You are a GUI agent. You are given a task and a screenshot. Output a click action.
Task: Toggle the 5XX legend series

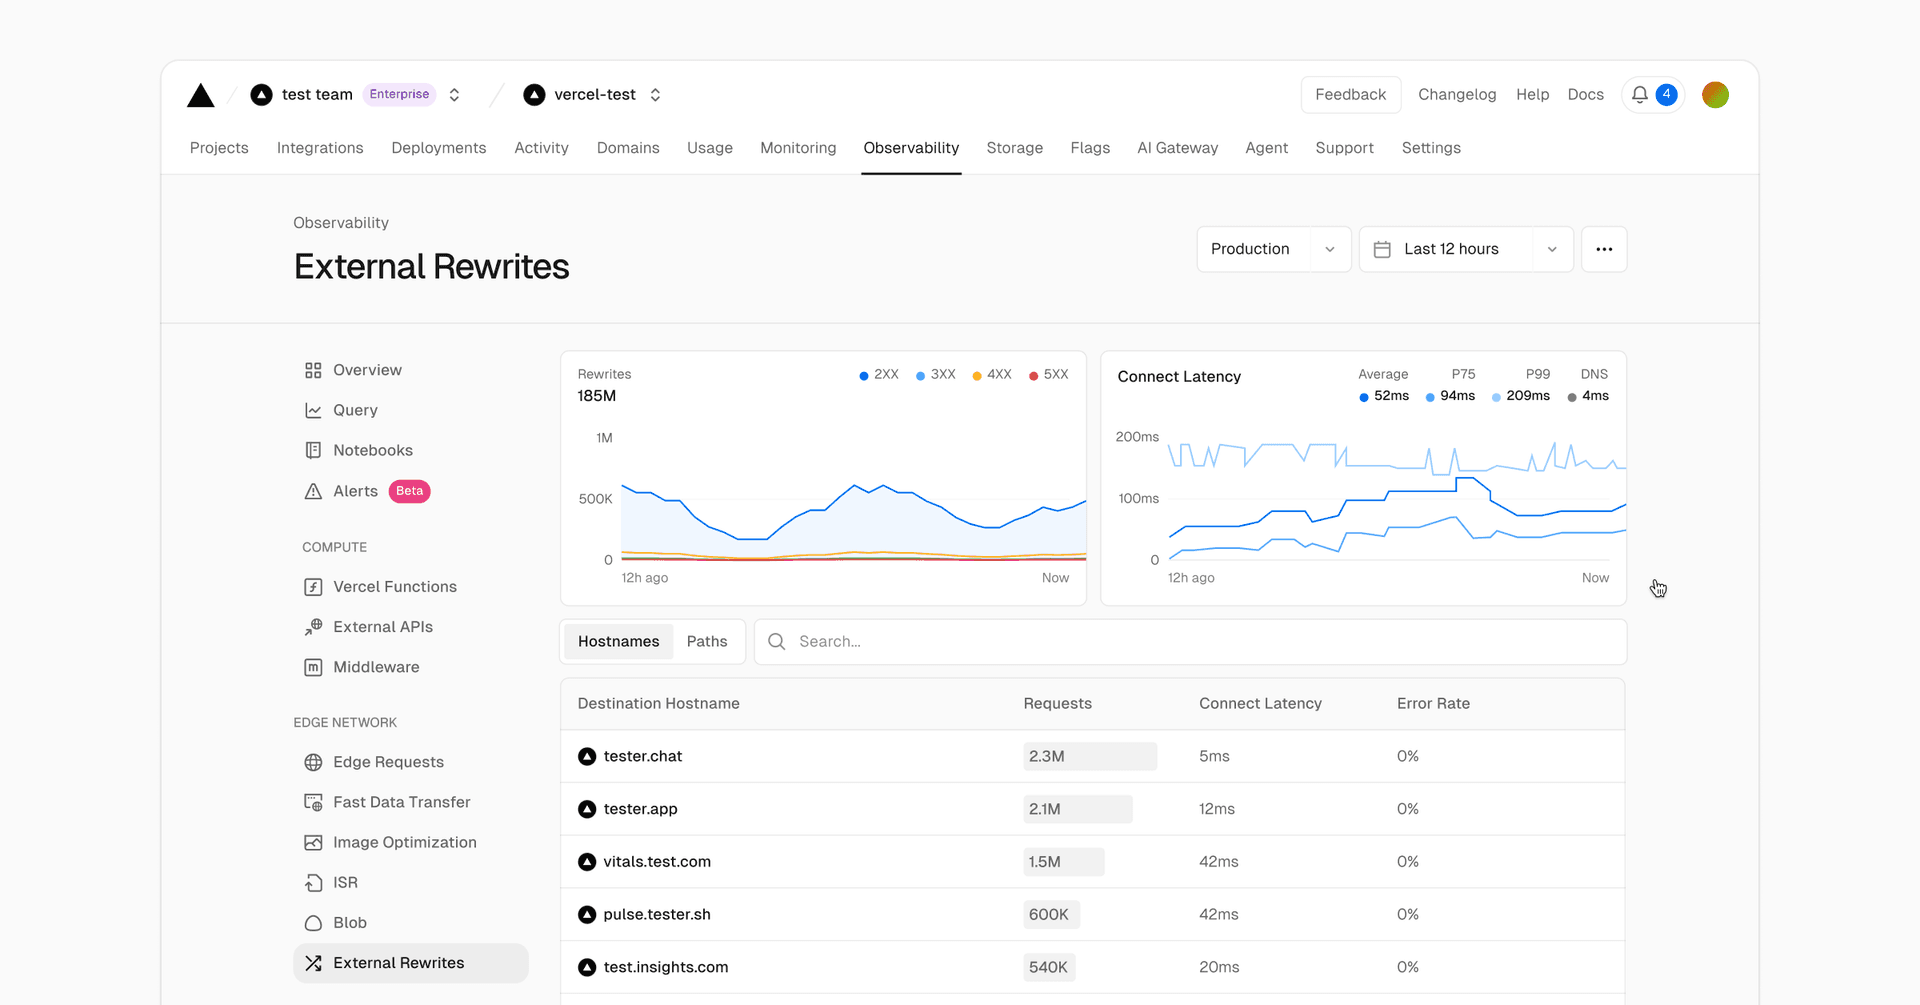1048,375
